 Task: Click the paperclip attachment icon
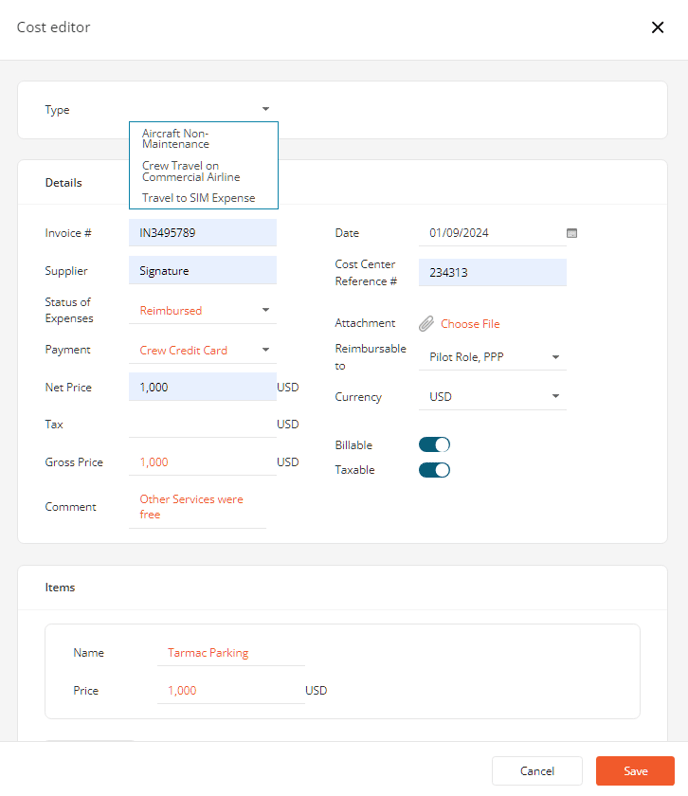pos(427,323)
